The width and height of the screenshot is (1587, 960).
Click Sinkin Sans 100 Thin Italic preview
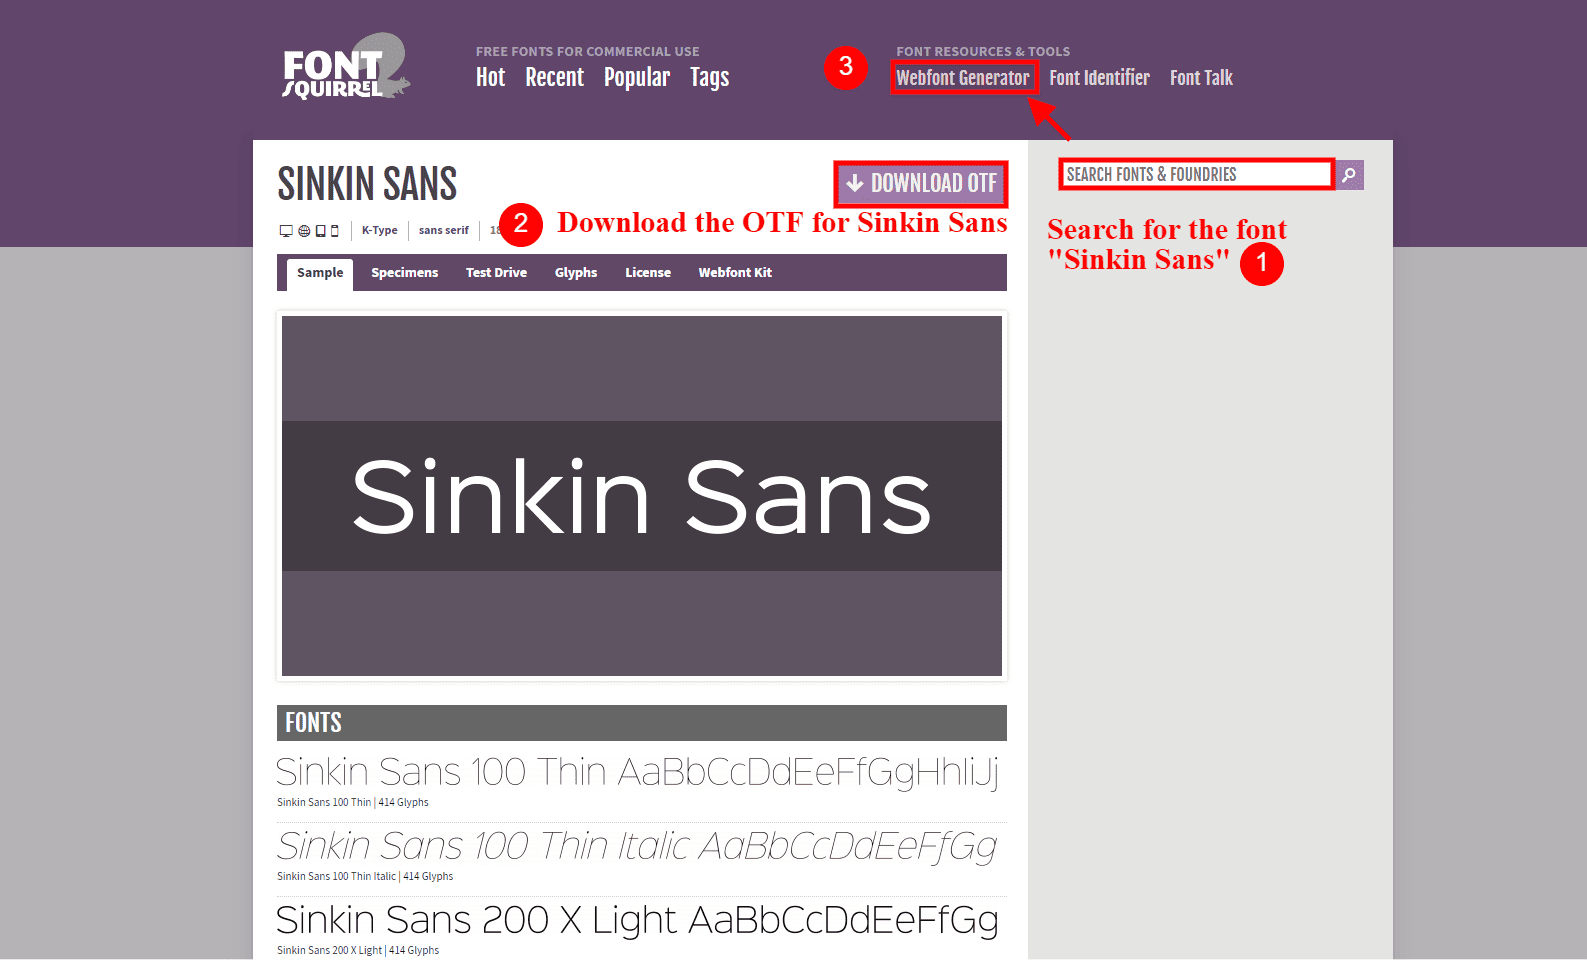(x=637, y=846)
